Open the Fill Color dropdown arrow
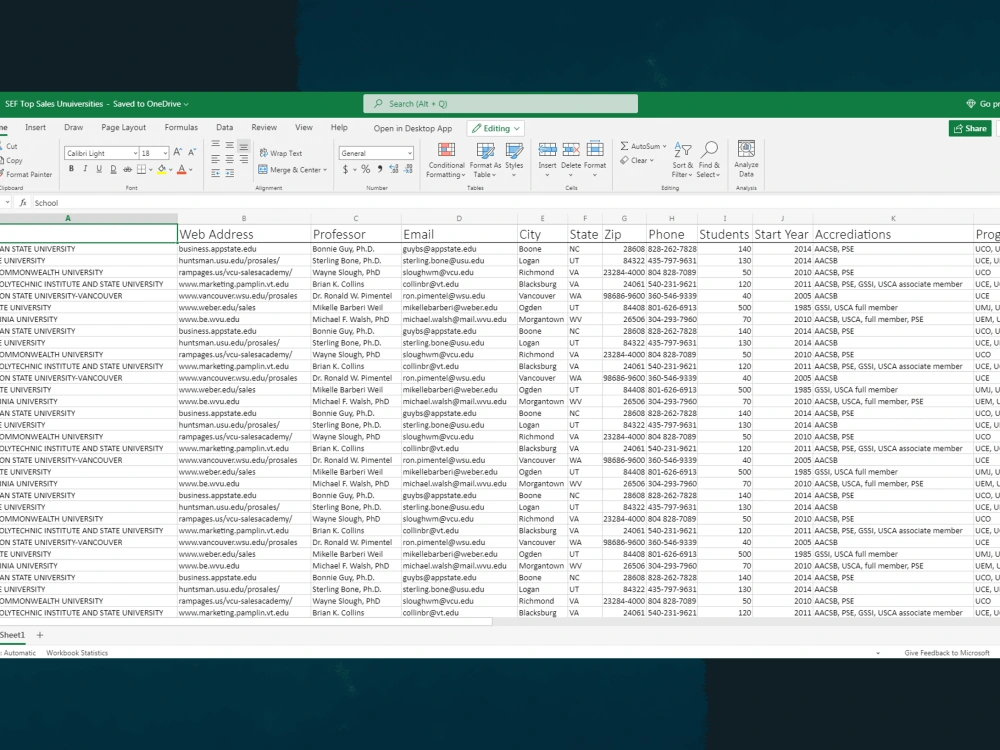Screen dimensions: 1000x750 [170, 170]
